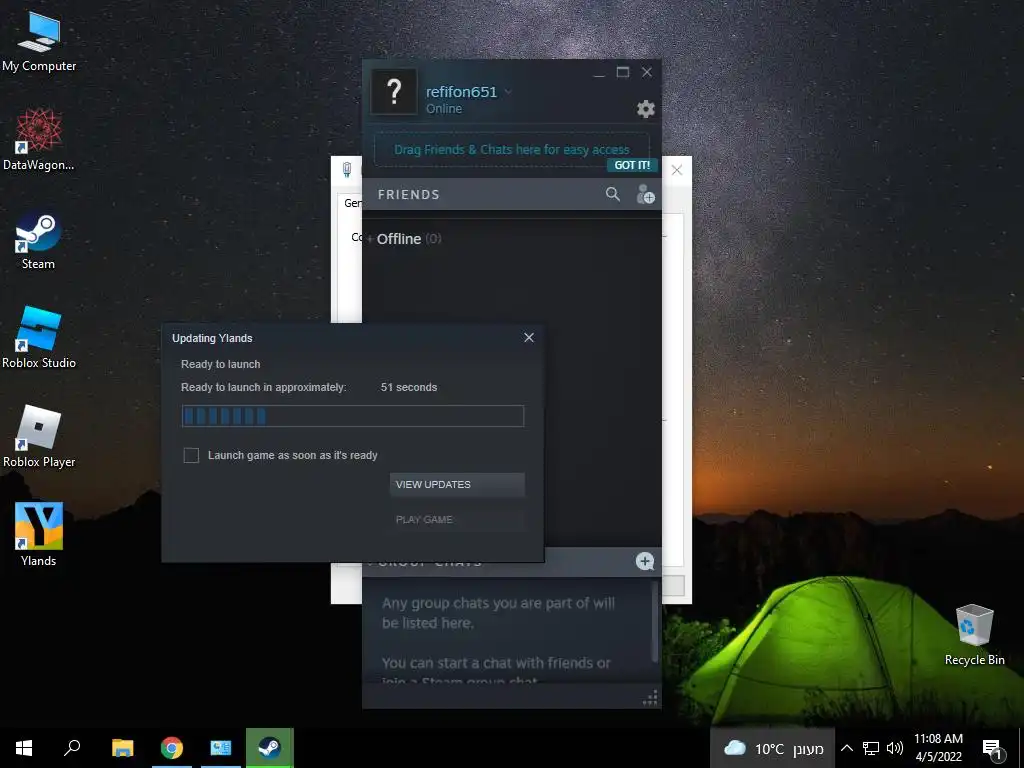Viewport: 1024px width, 768px height.
Task: Open the weather widget showing 10°C
Action: pyautogui.click(x=772, y=748)
